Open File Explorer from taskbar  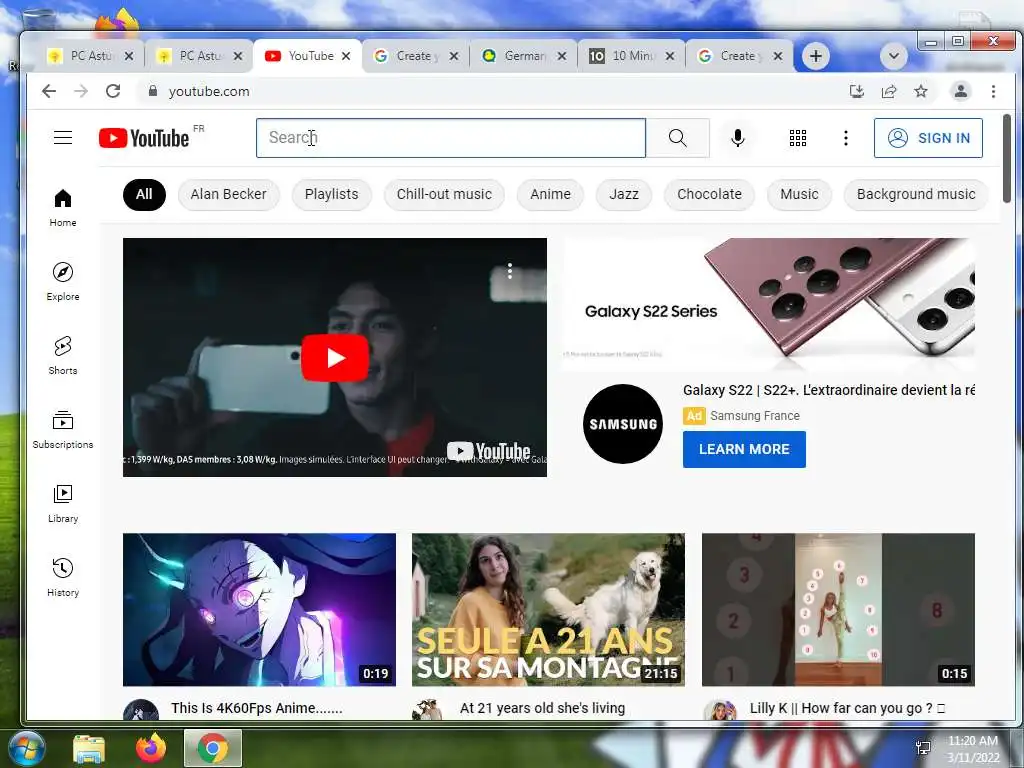[x=89, y=749]
